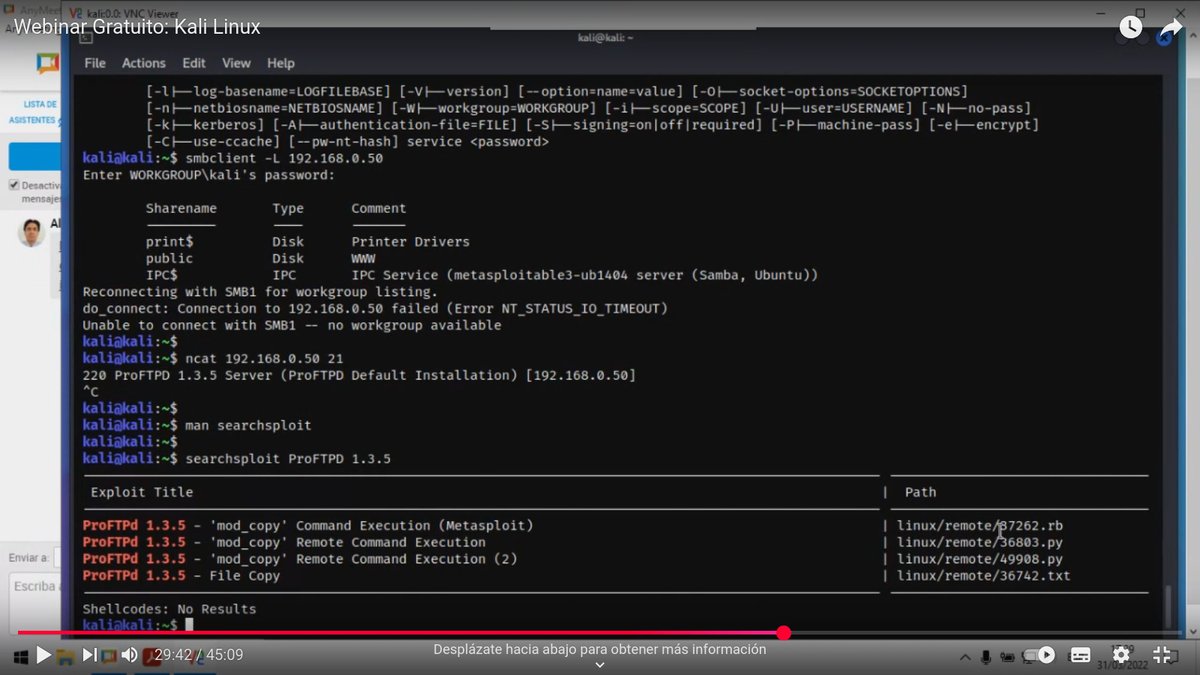Exit full screen mode
Screen dimensions: 1200x675
[1162, 655]
